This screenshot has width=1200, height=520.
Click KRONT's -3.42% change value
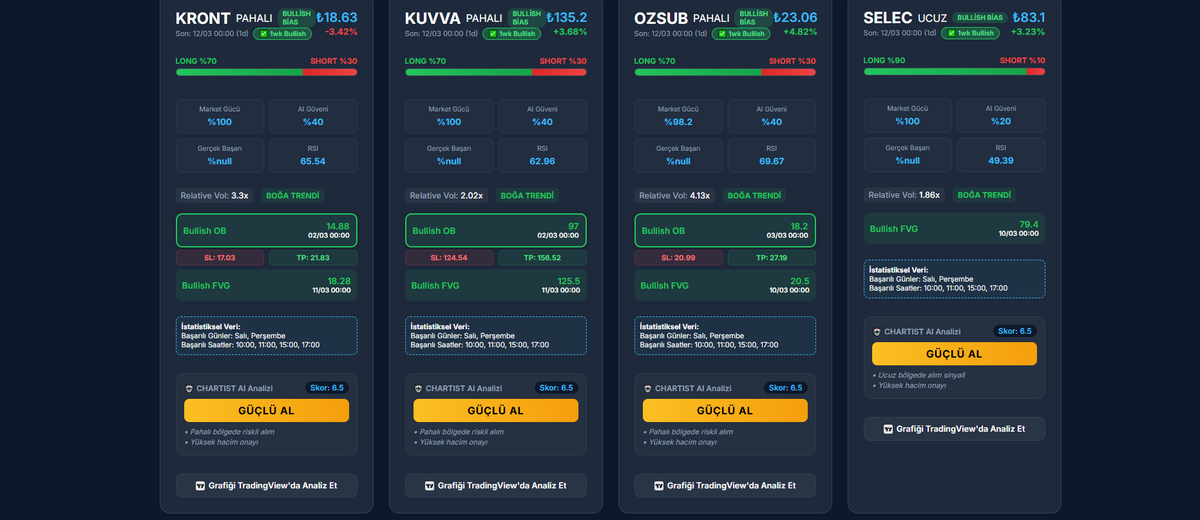[341, 32]
